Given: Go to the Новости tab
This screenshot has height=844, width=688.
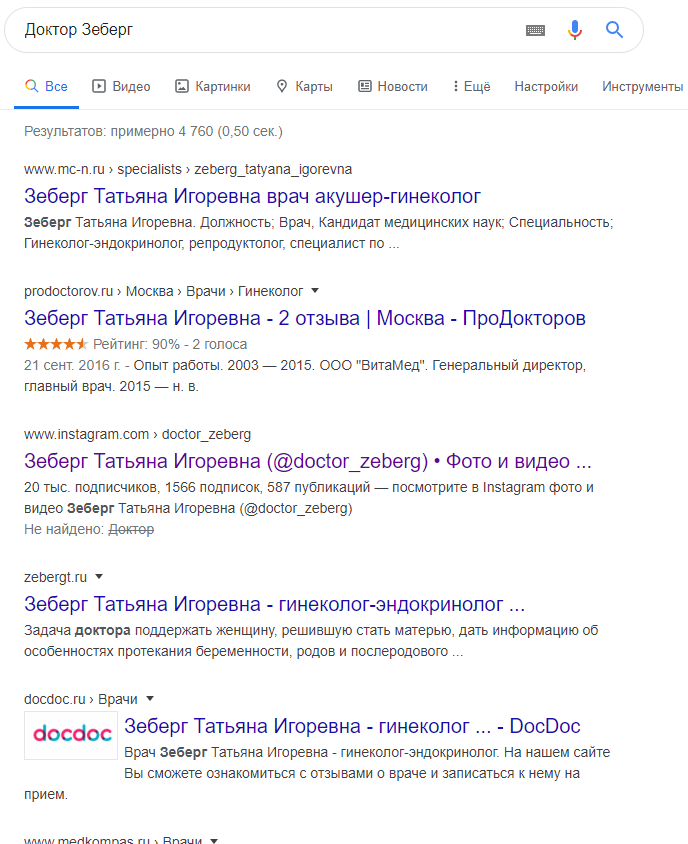Looking at the screenshot, I should [393, 86].
